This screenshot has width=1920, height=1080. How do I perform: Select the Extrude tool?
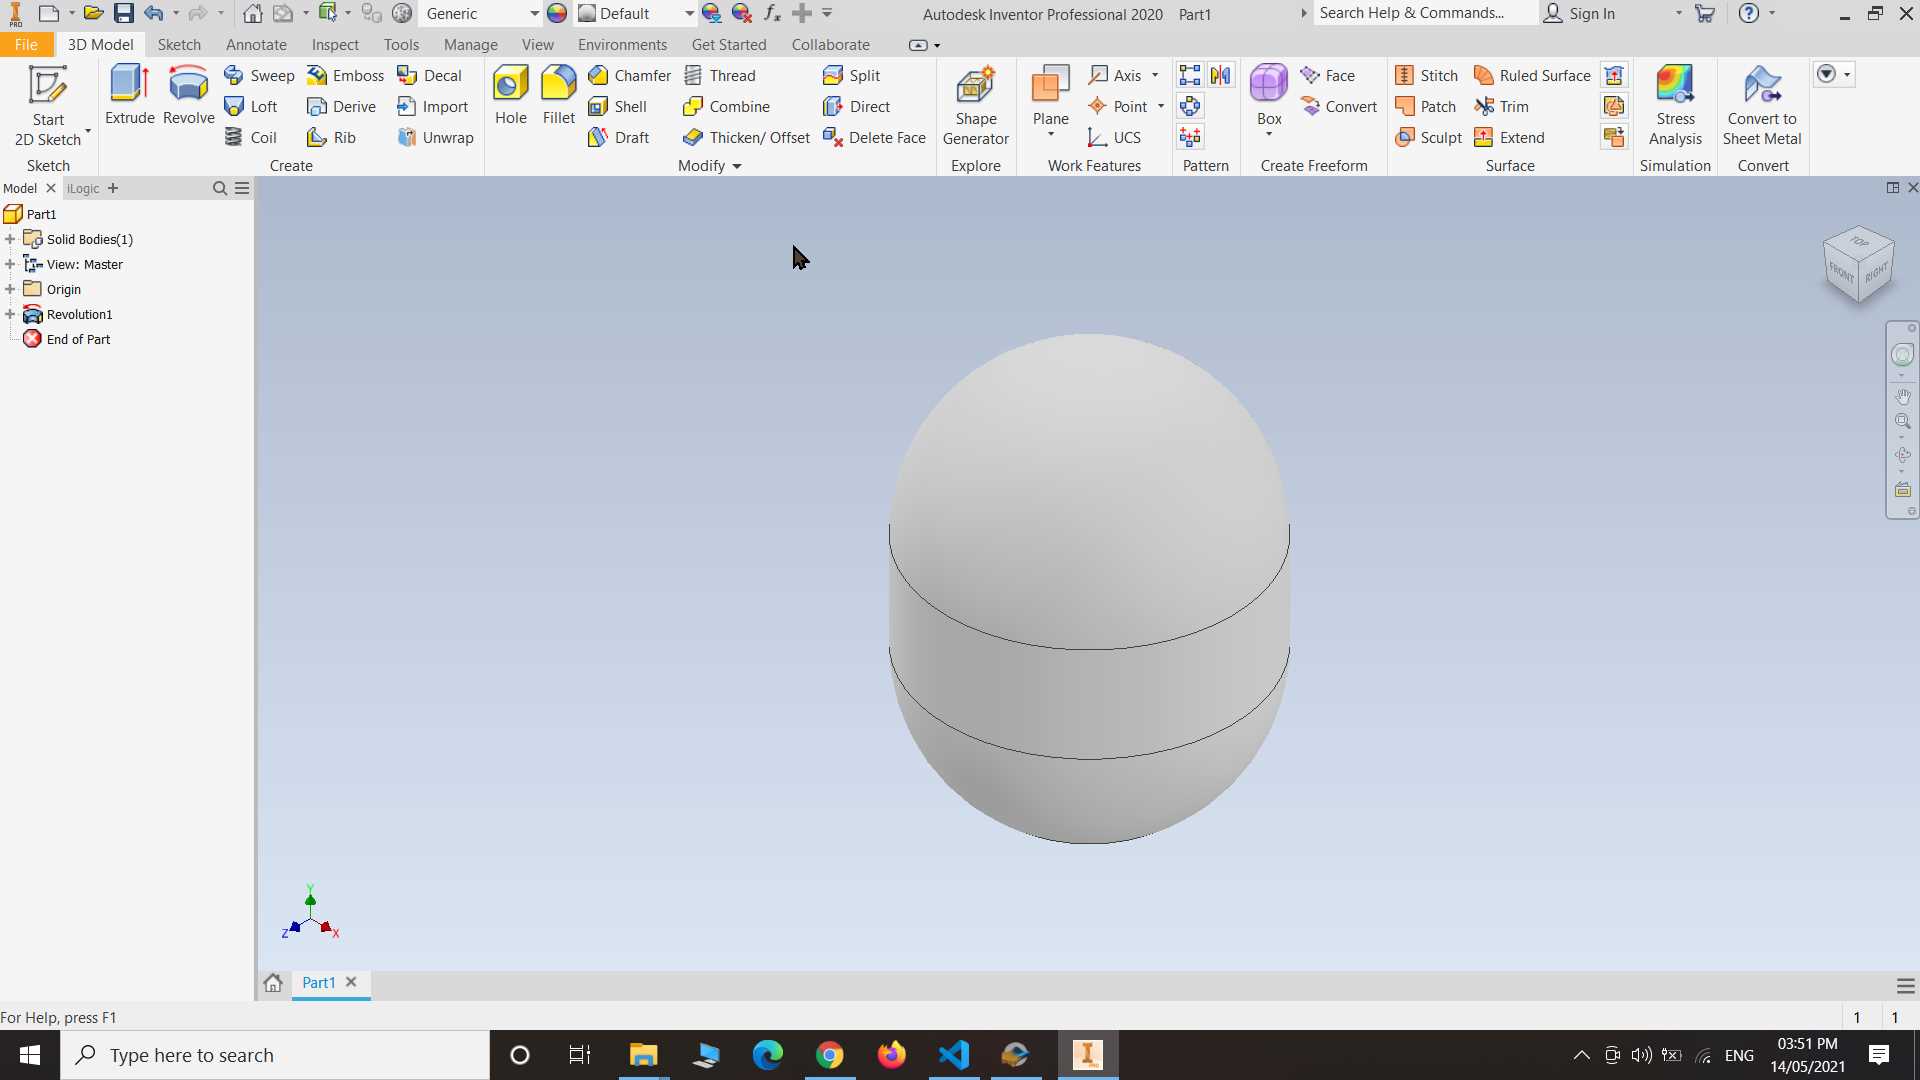[129, 96]
